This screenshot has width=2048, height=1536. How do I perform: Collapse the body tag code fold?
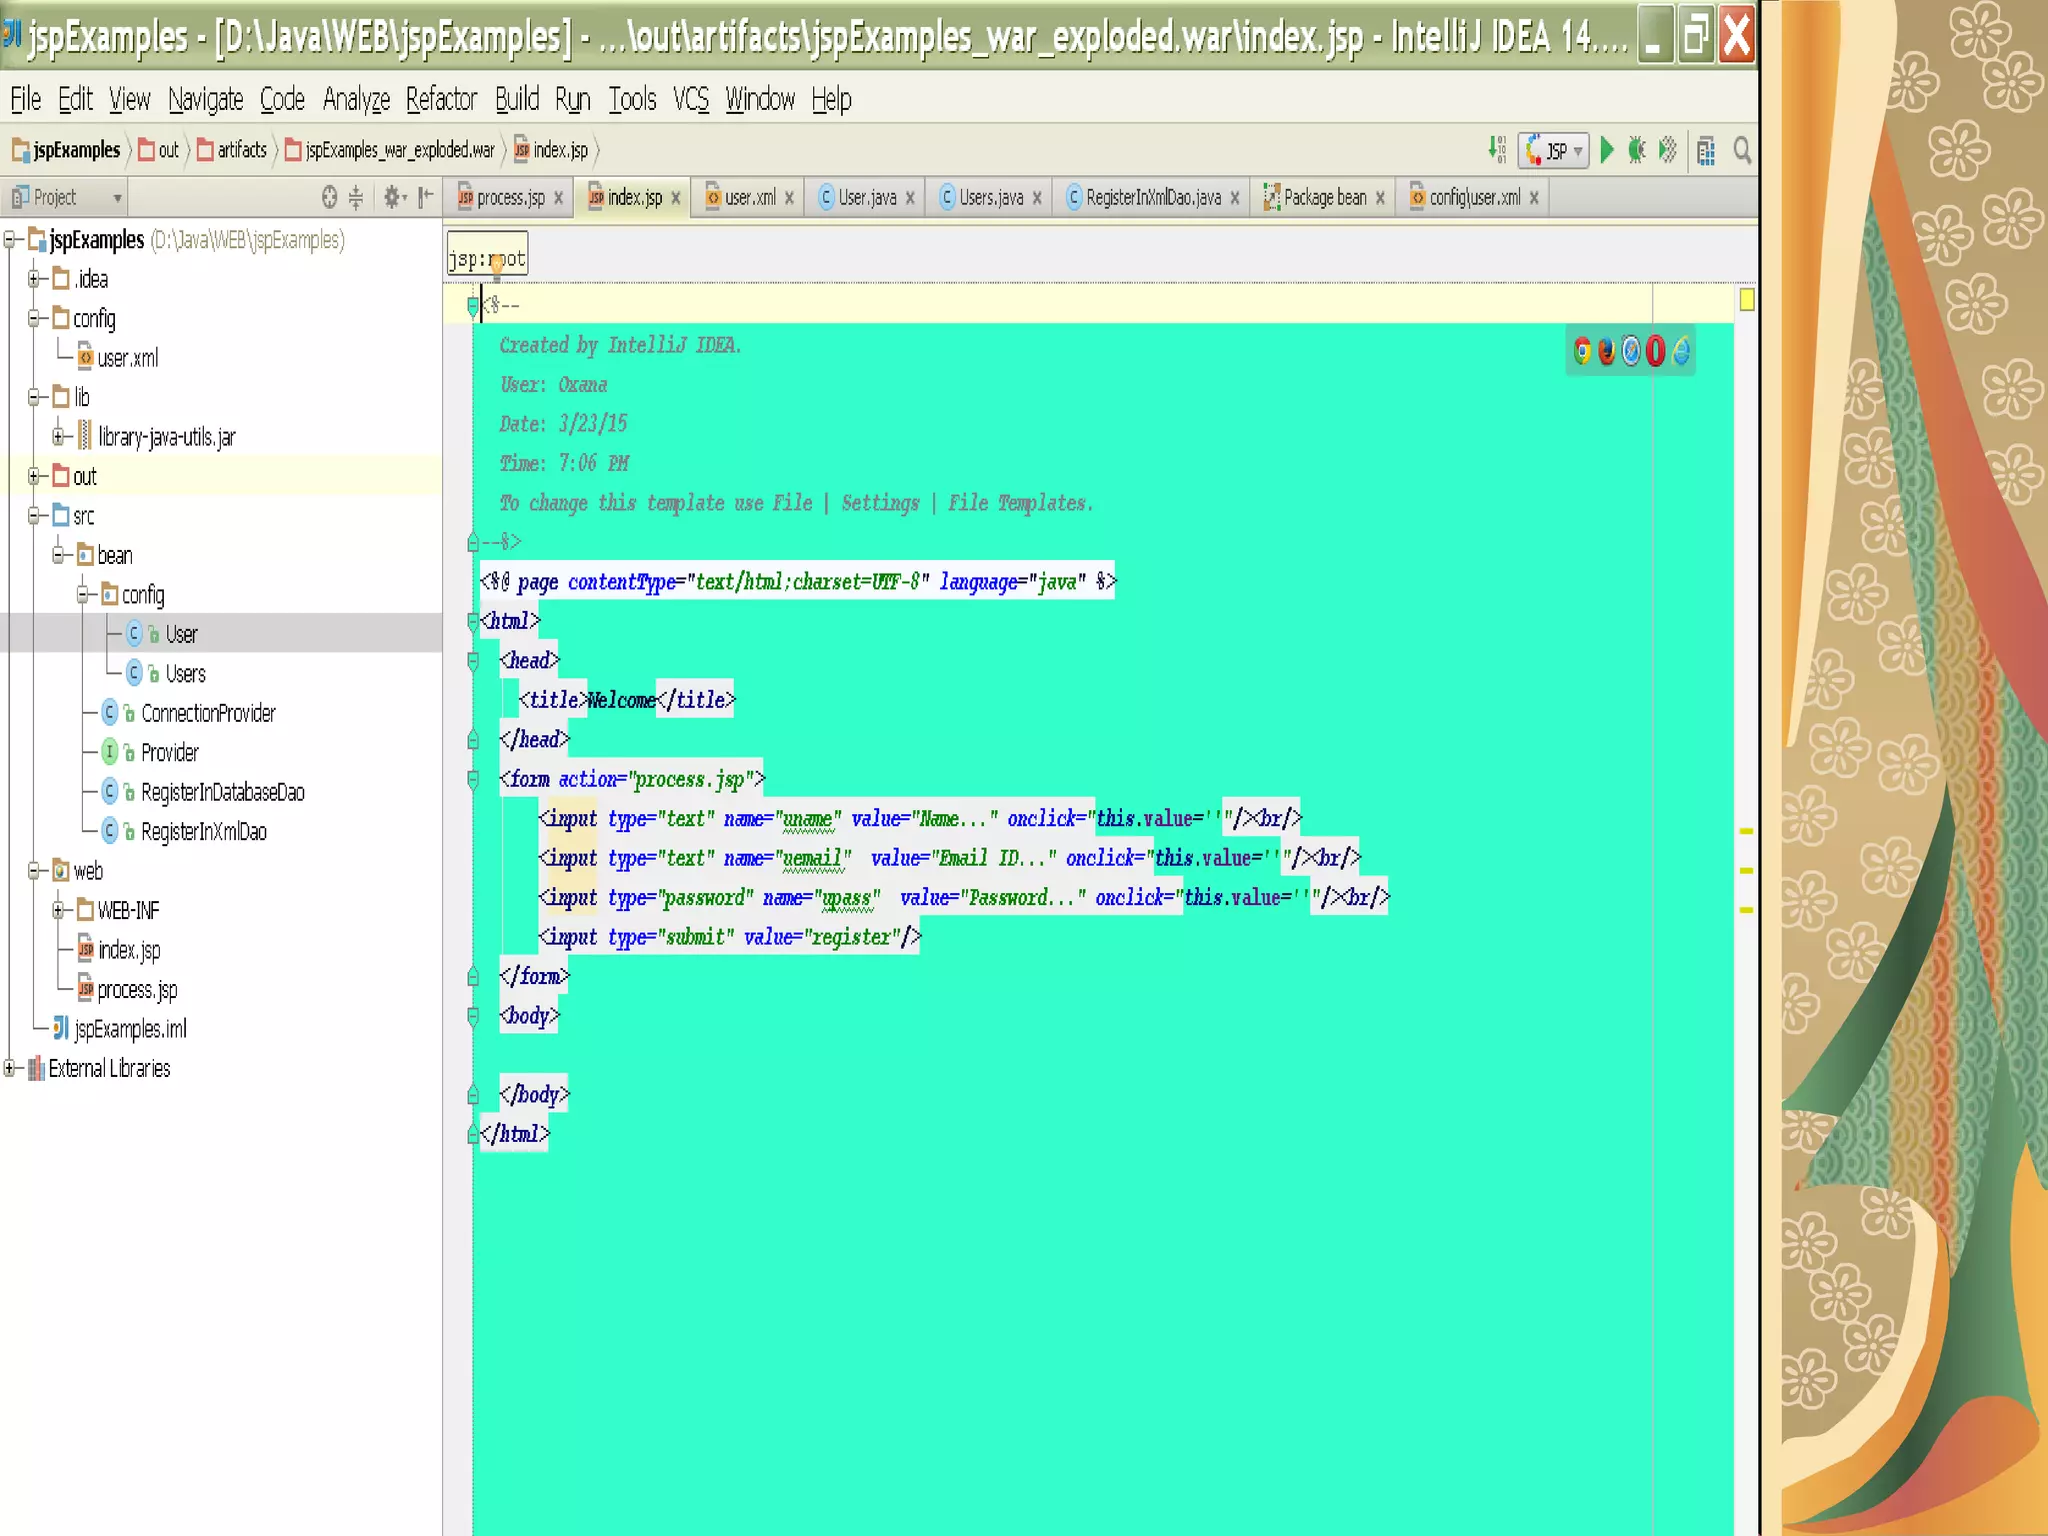click(473, 1016)
